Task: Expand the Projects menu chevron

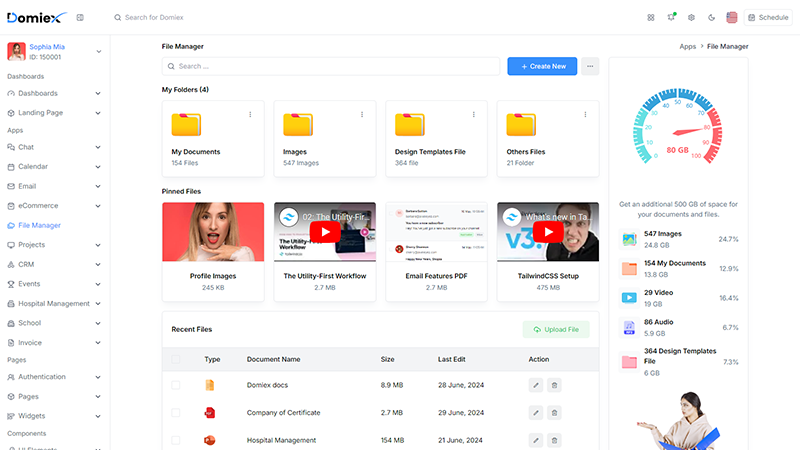Action: coord(98,245)
